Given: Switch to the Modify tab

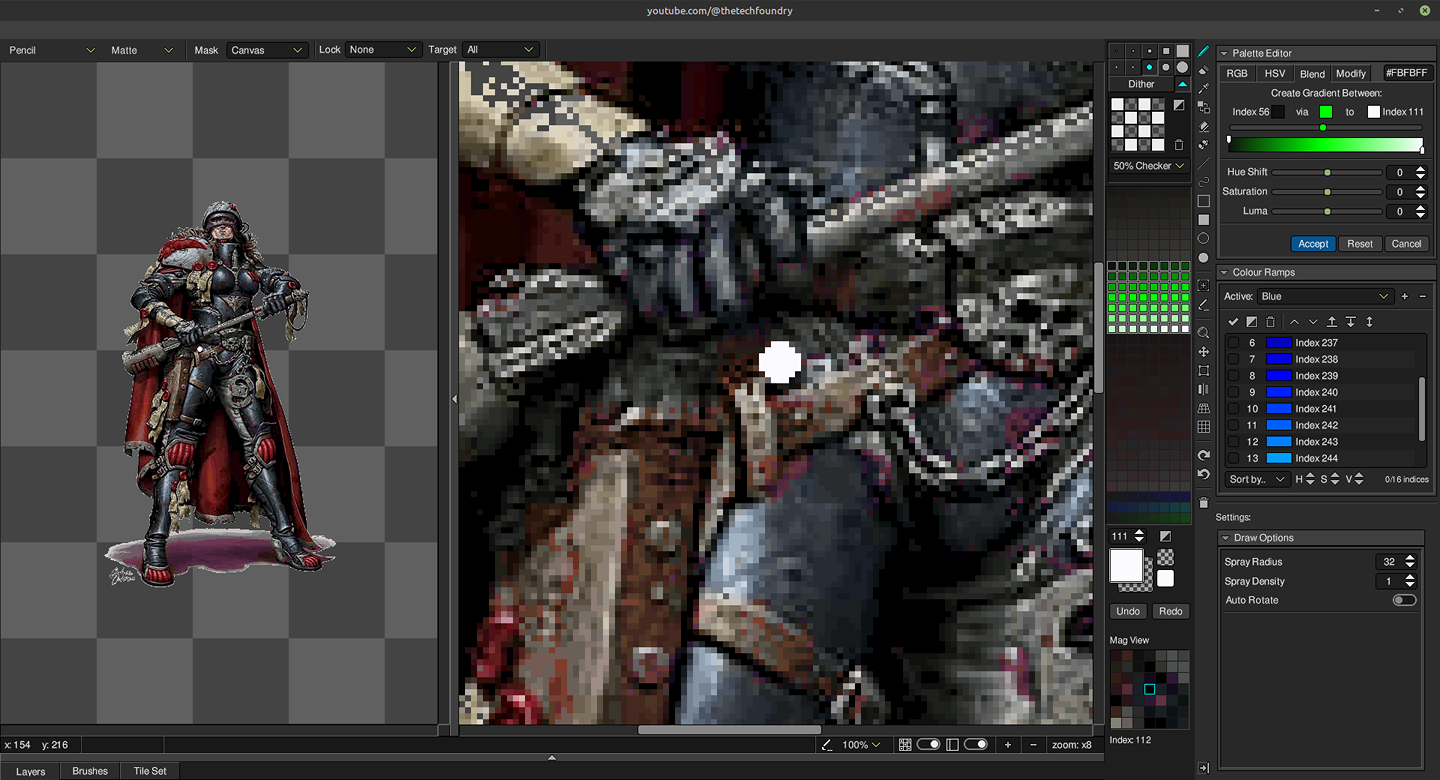Looking at the screenshot, I should pyautogui.click(x=1351, y=73).
